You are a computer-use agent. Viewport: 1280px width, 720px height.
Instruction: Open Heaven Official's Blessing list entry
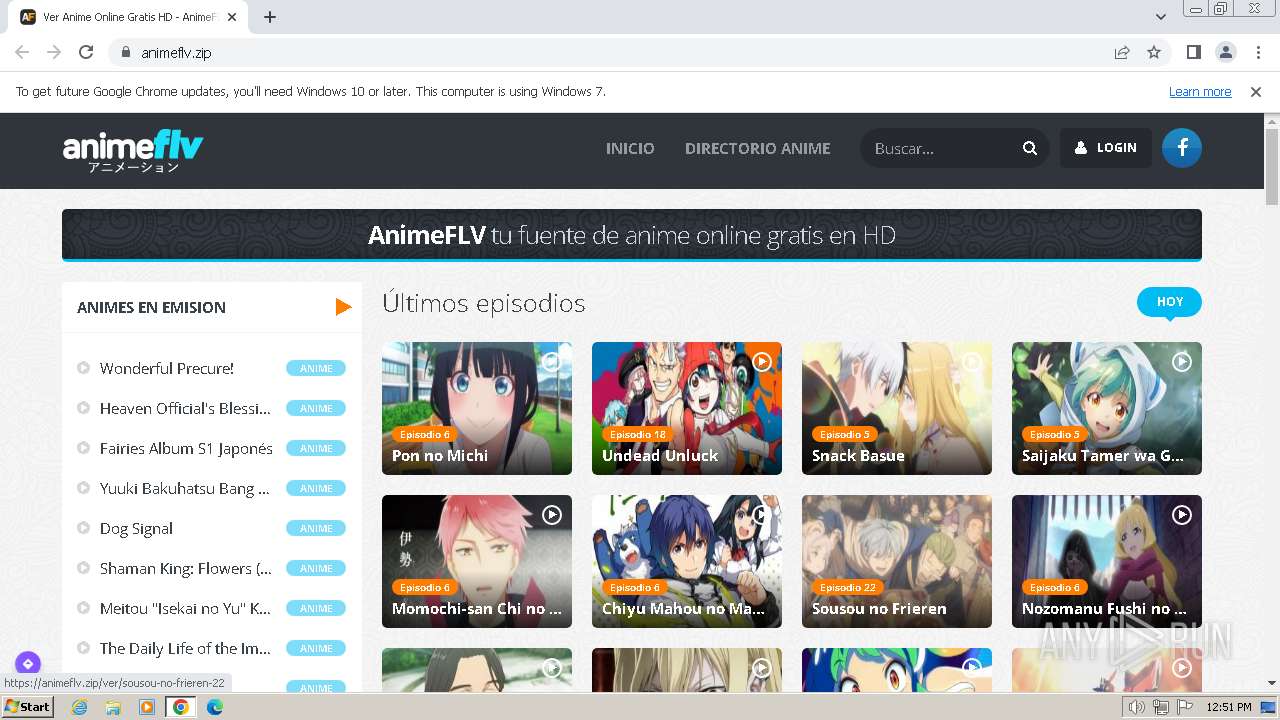click(x=185, y=408)
